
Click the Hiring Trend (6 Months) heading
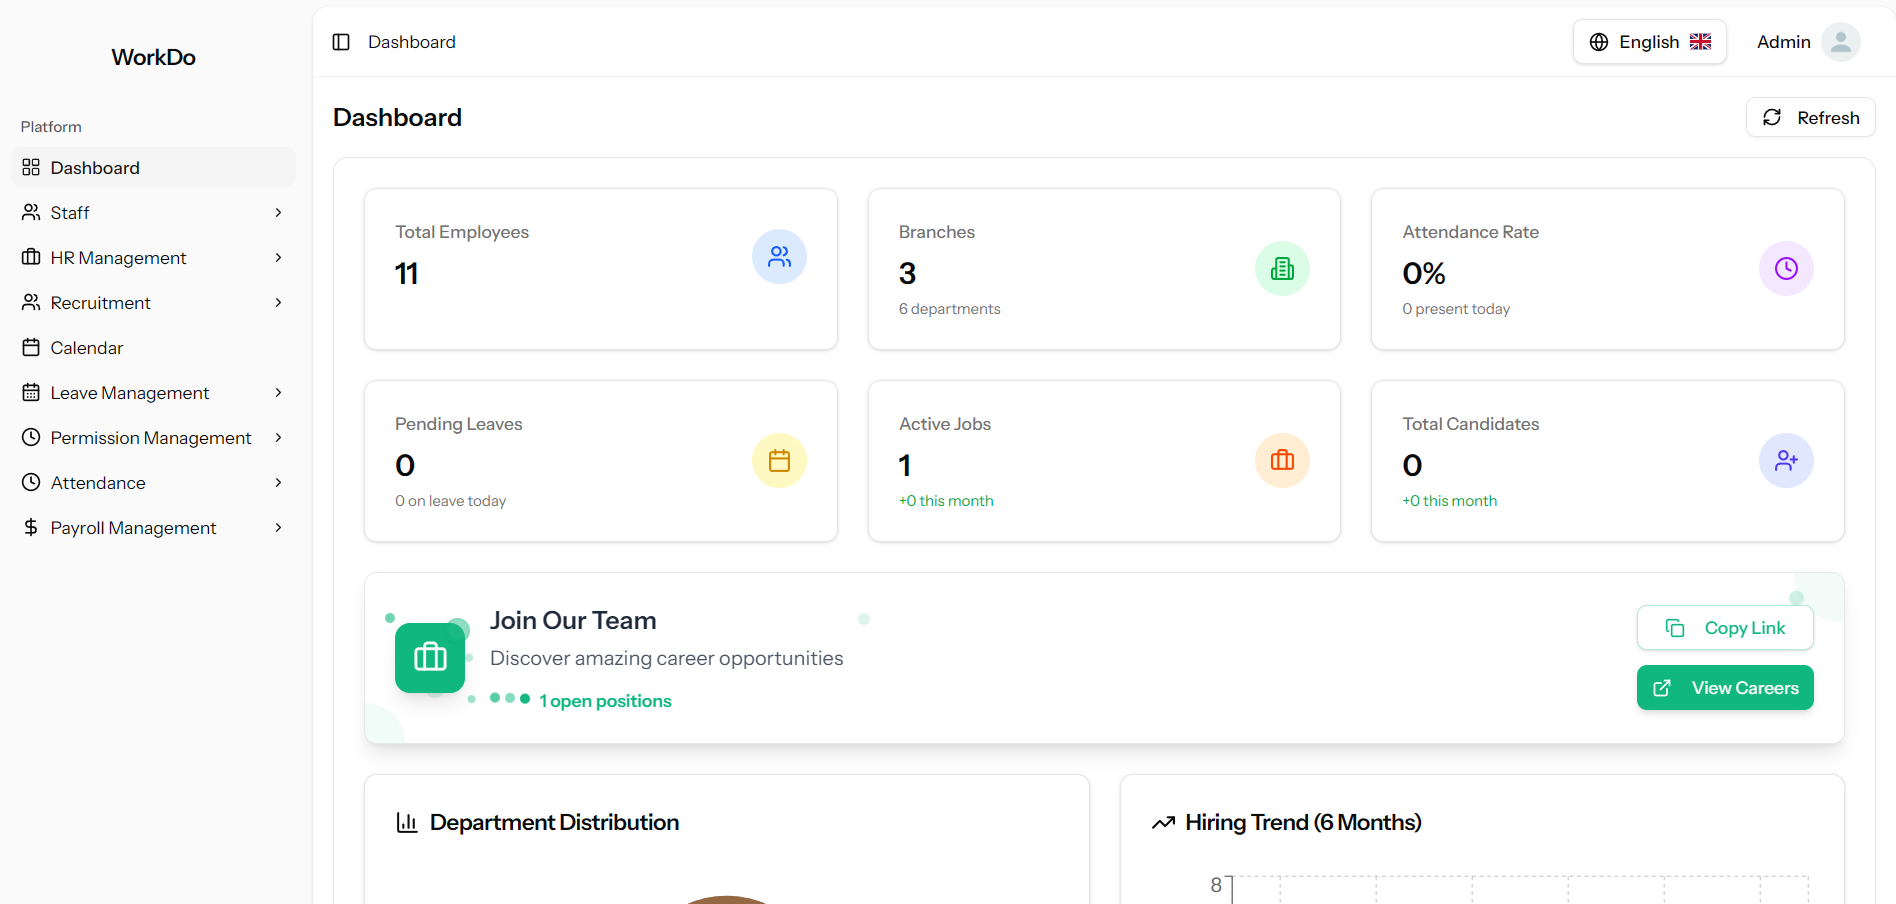tap(1303, 822)
